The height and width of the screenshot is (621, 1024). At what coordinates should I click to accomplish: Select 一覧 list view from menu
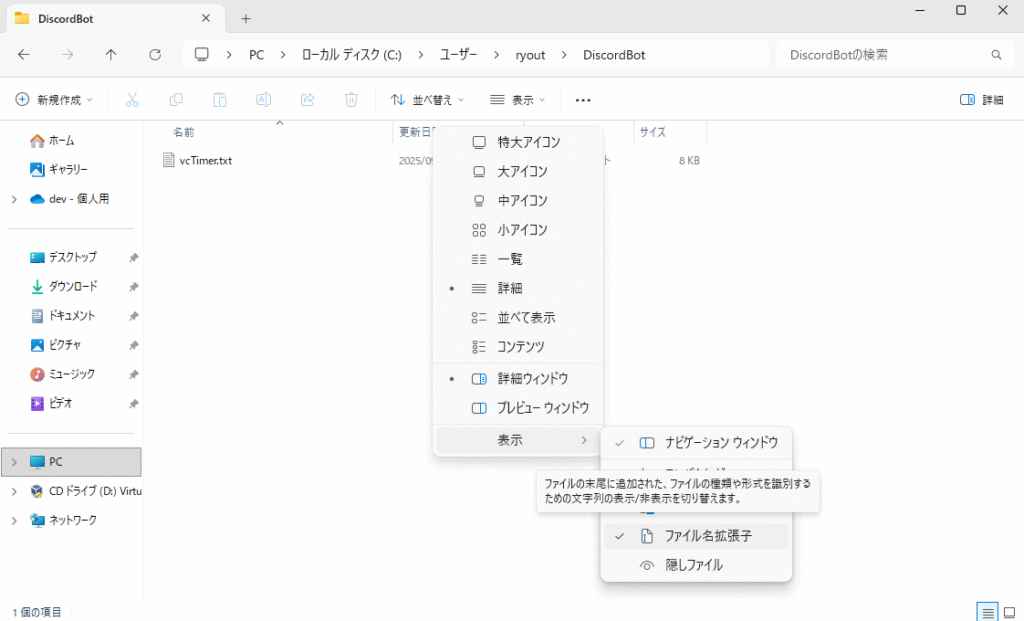(510, 259)
